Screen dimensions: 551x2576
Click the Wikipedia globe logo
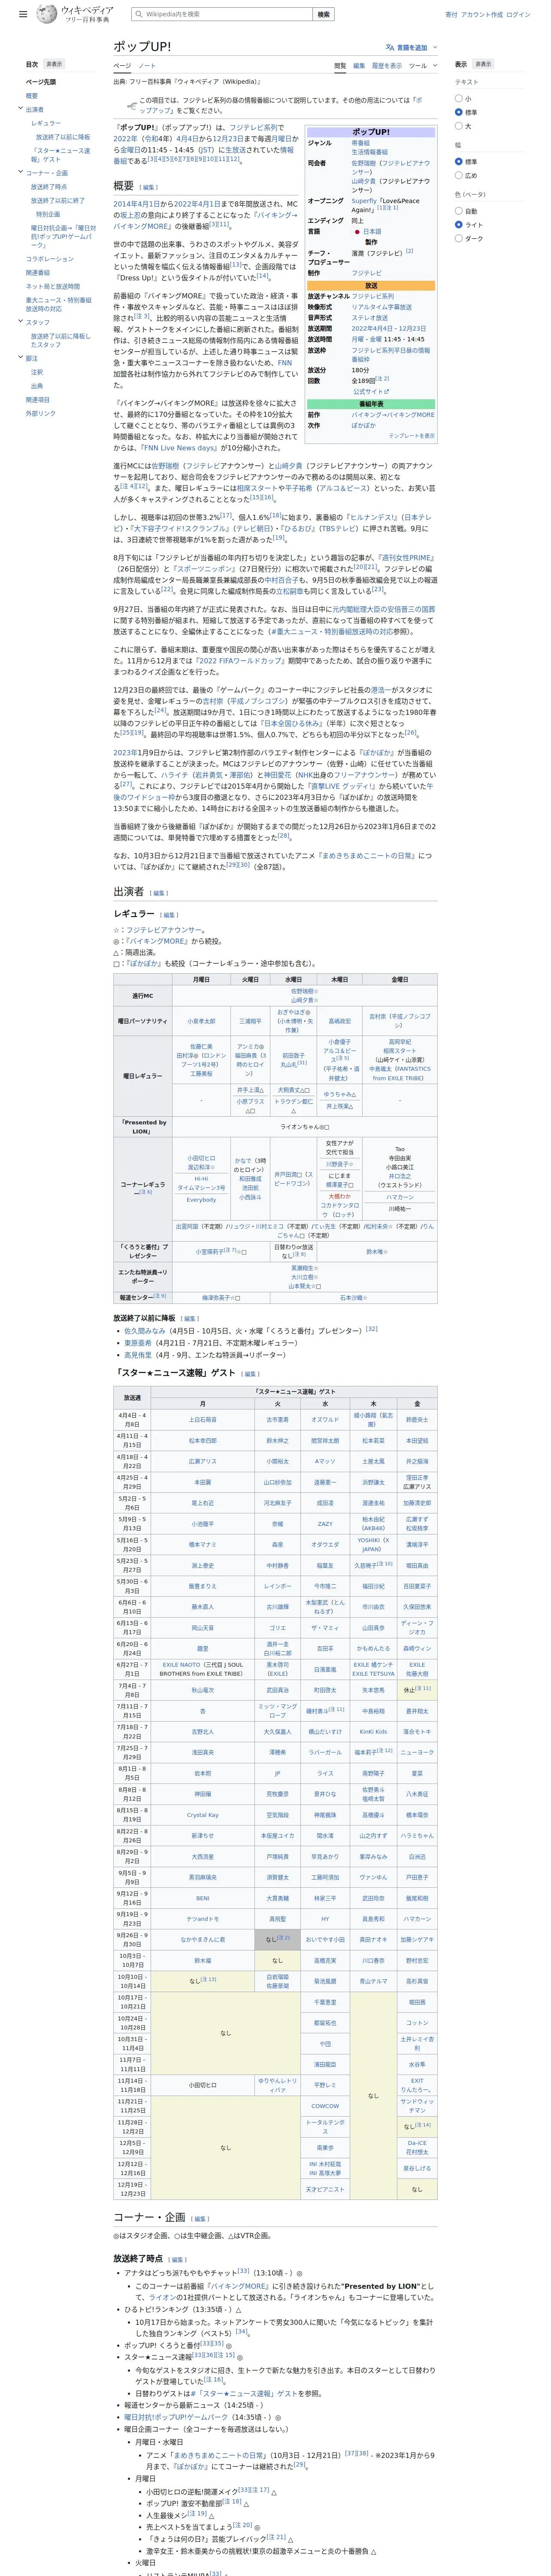click(46, 14)
